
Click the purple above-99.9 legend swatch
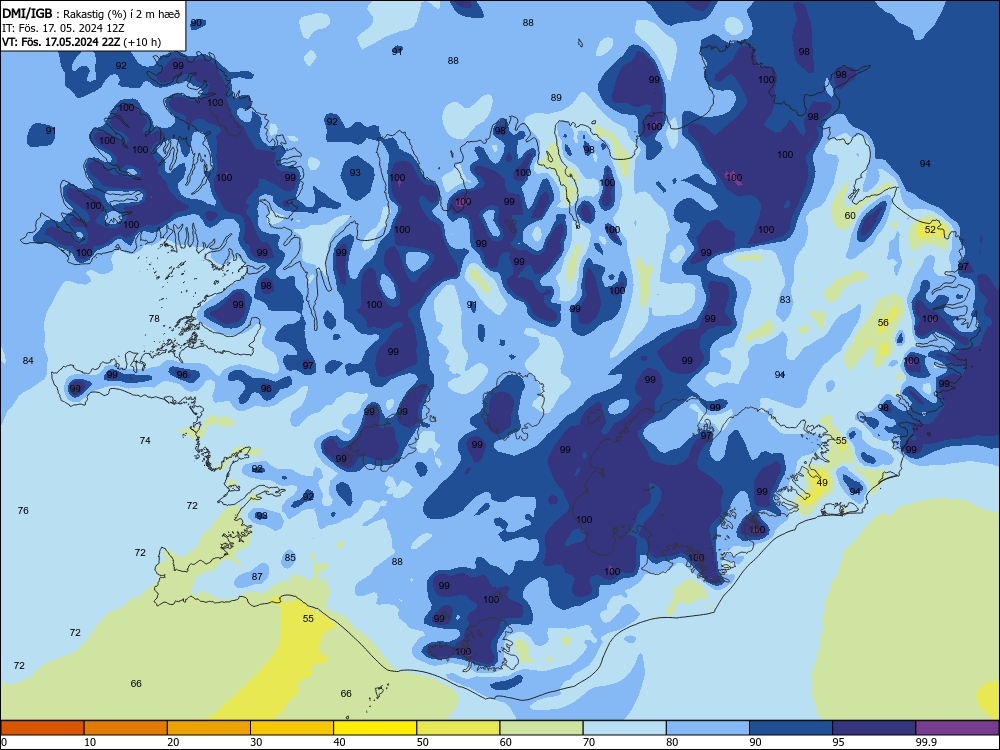(x=957, y=728)
